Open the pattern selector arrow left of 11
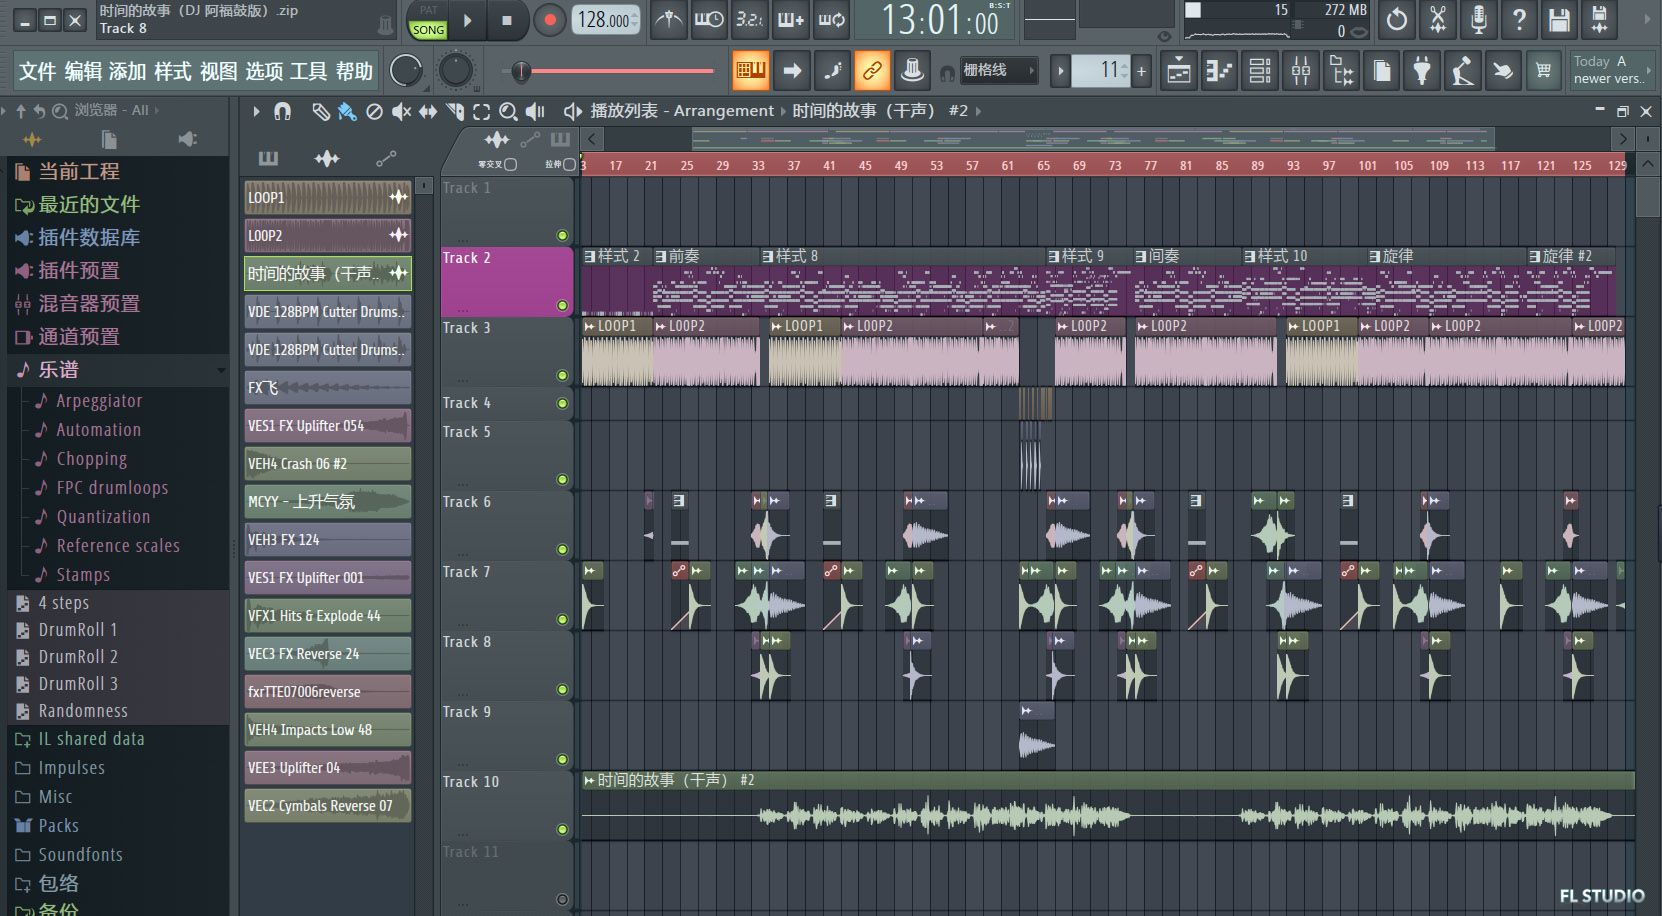The height and width of the screenshot is (916, 1662). pyautogui.click(x=1061, y=70)
